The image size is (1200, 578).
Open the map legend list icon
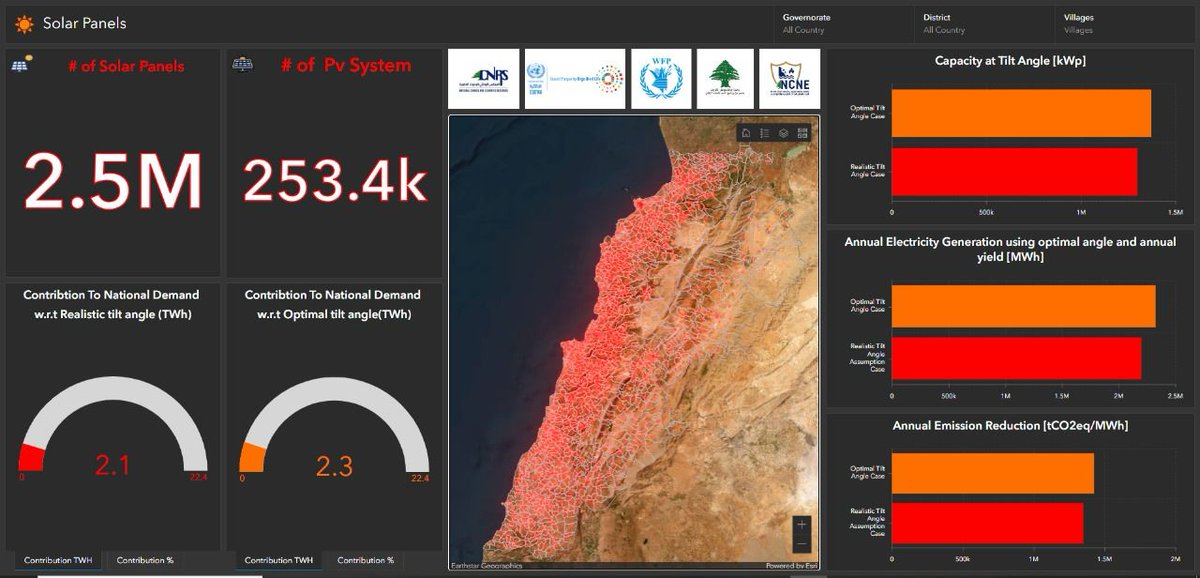(x=765, y=133)
